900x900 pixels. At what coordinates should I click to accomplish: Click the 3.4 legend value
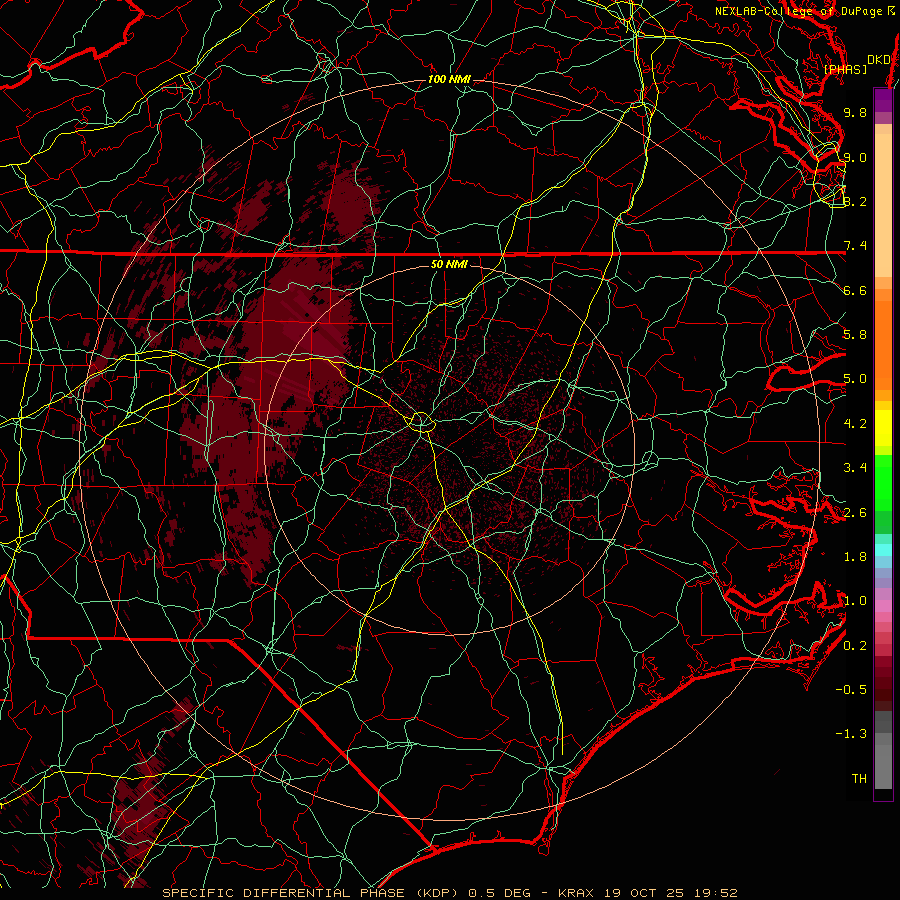tap(855, 468)
